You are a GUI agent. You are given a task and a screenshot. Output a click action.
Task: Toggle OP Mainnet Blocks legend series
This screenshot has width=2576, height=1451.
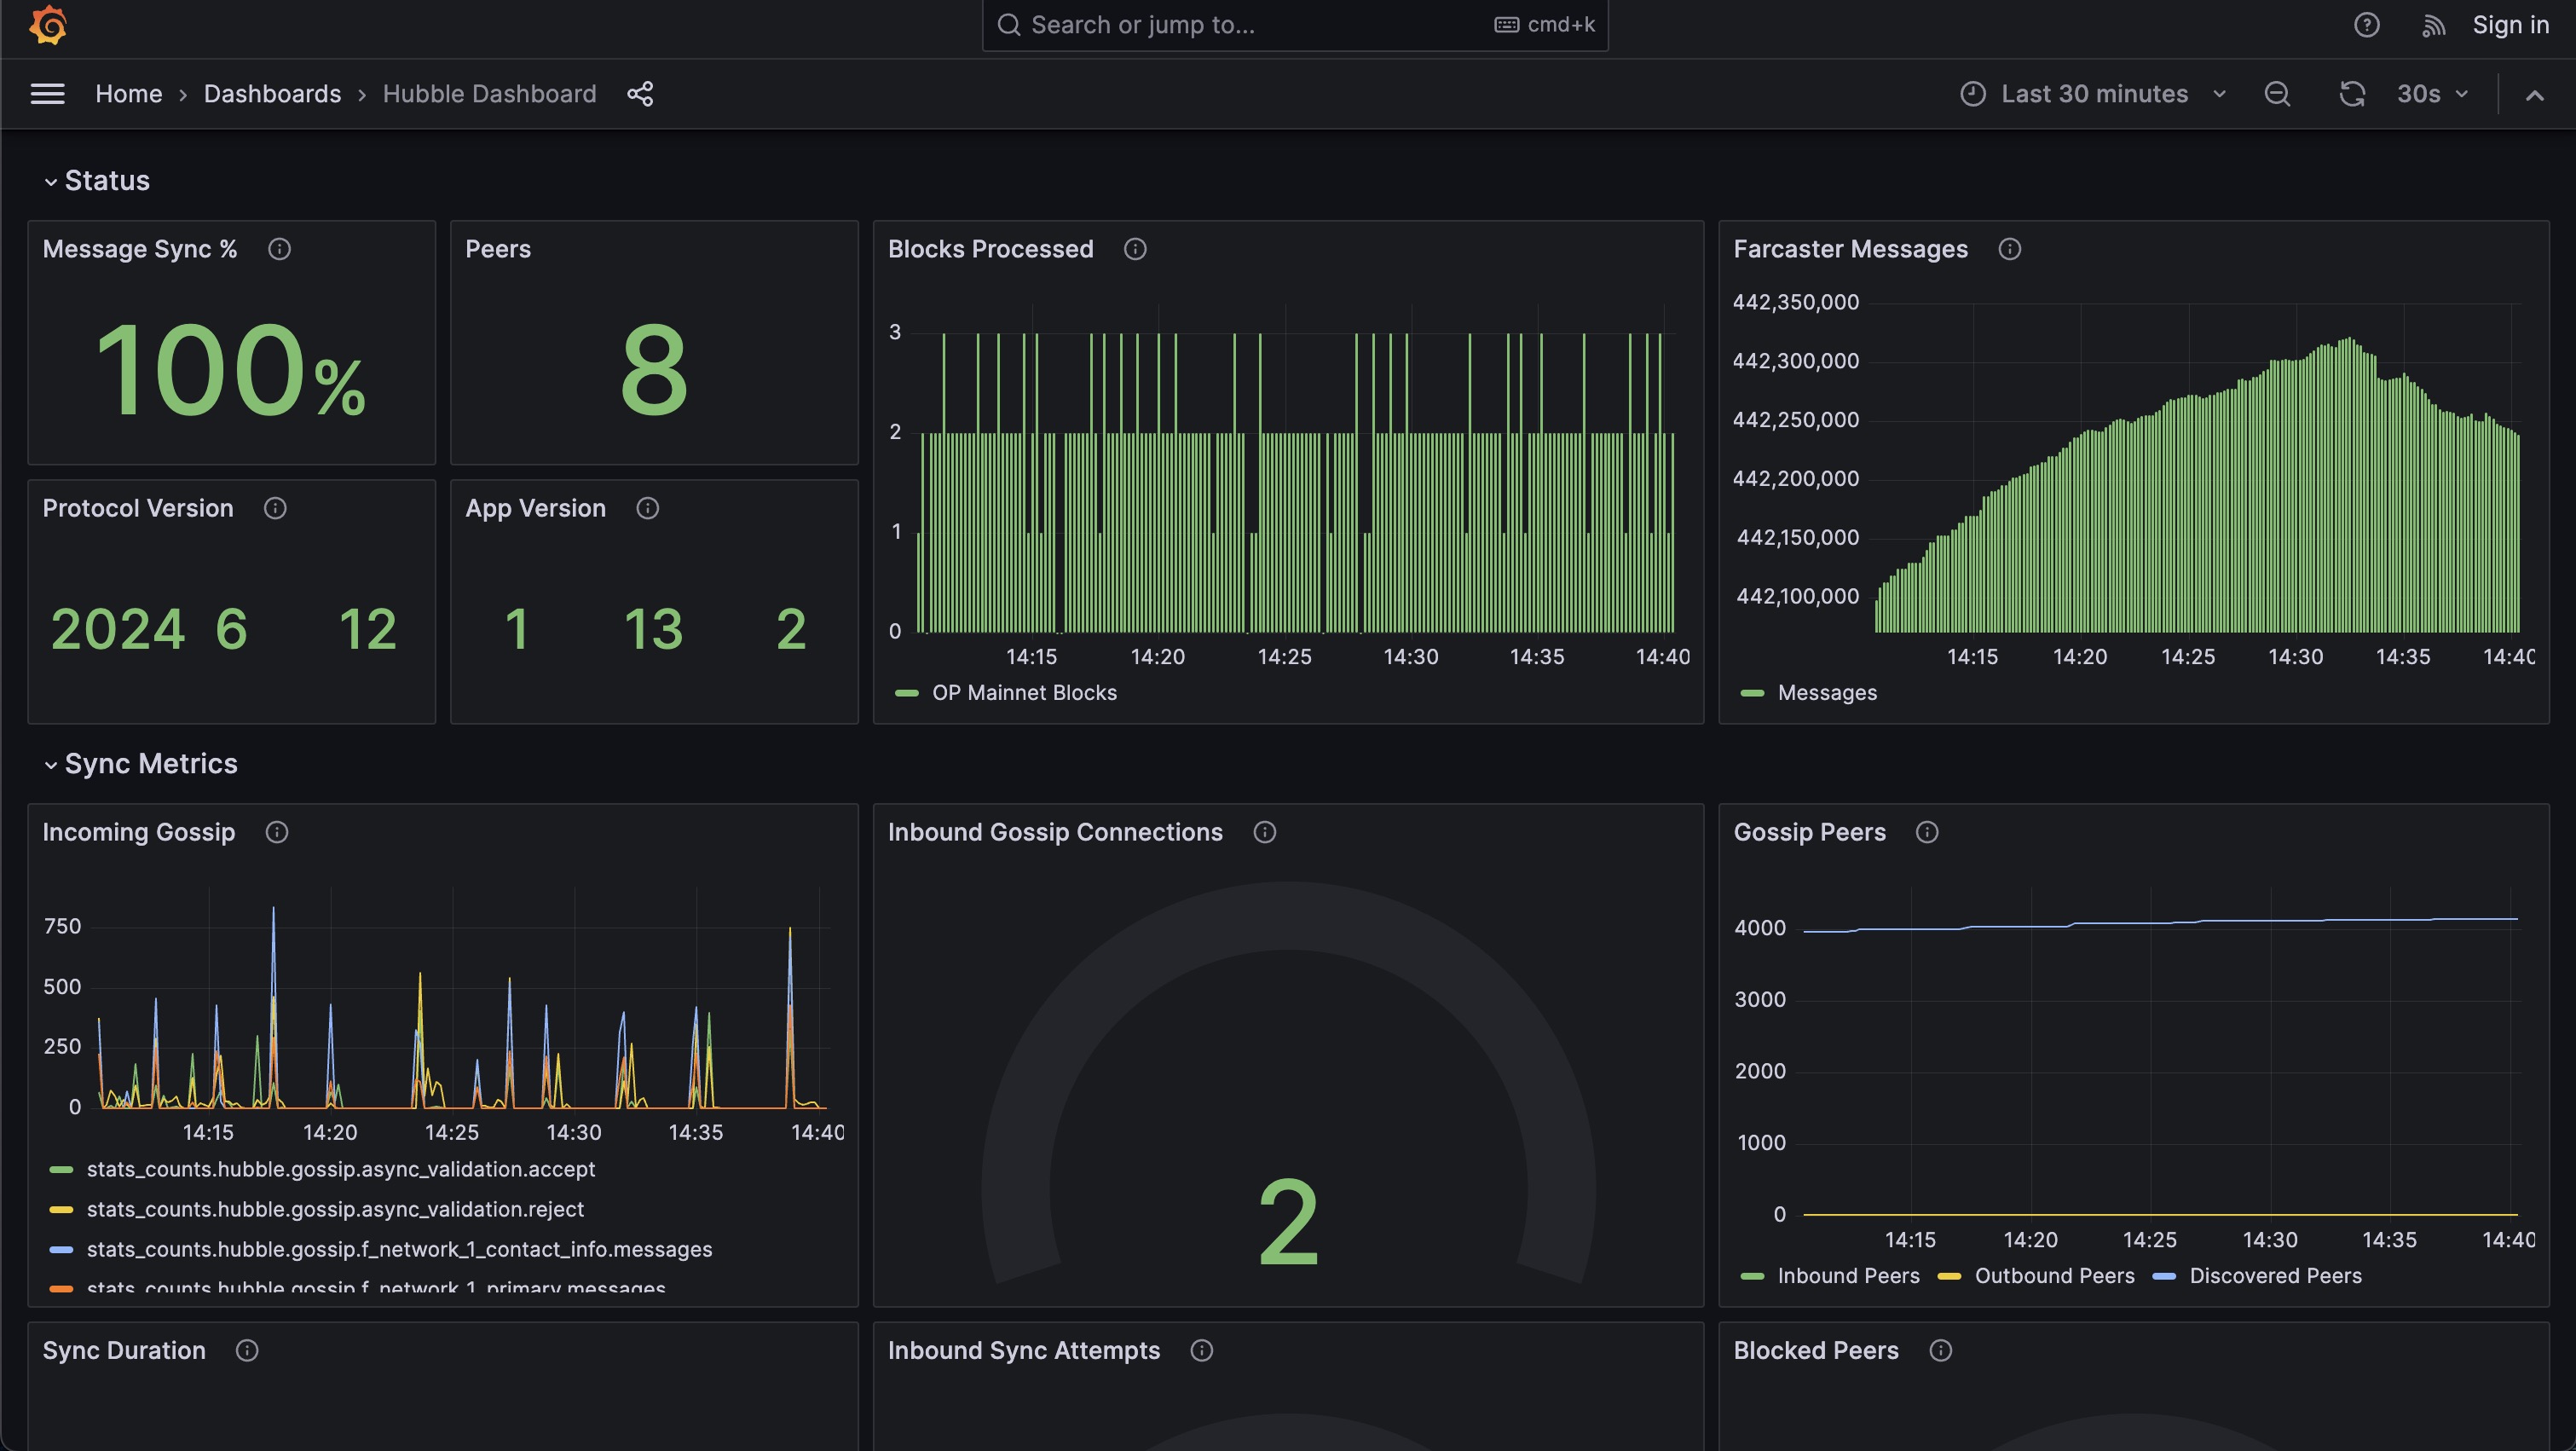[x=1024, y=693]
